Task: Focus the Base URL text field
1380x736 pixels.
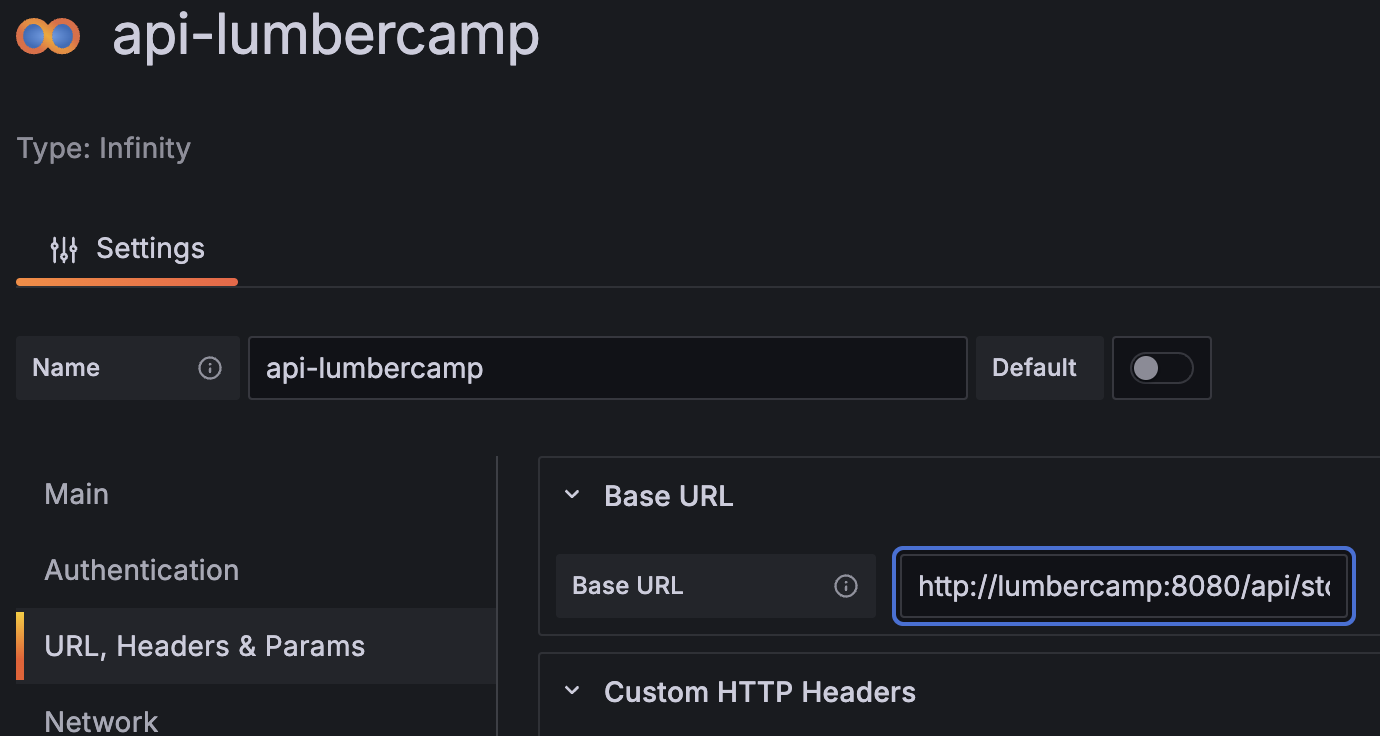Action: pos(1123,586)
